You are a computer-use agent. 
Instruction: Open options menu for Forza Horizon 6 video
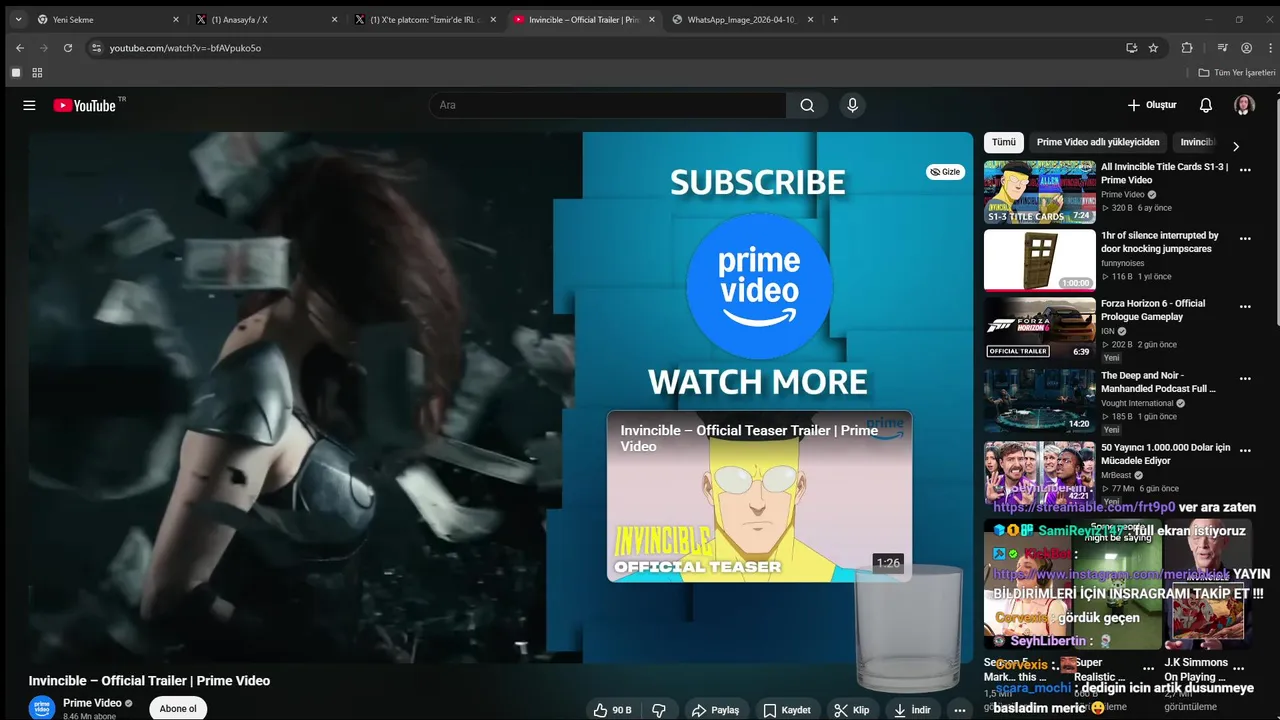point(1245,307)
